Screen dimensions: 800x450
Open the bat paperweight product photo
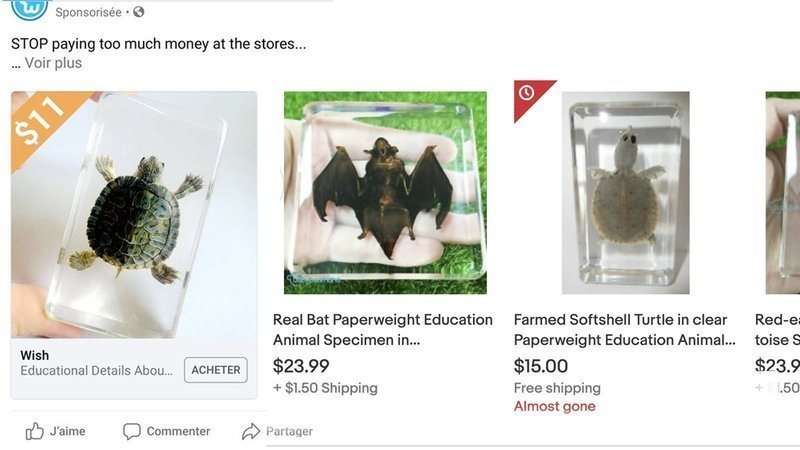[x=385, y=193]
